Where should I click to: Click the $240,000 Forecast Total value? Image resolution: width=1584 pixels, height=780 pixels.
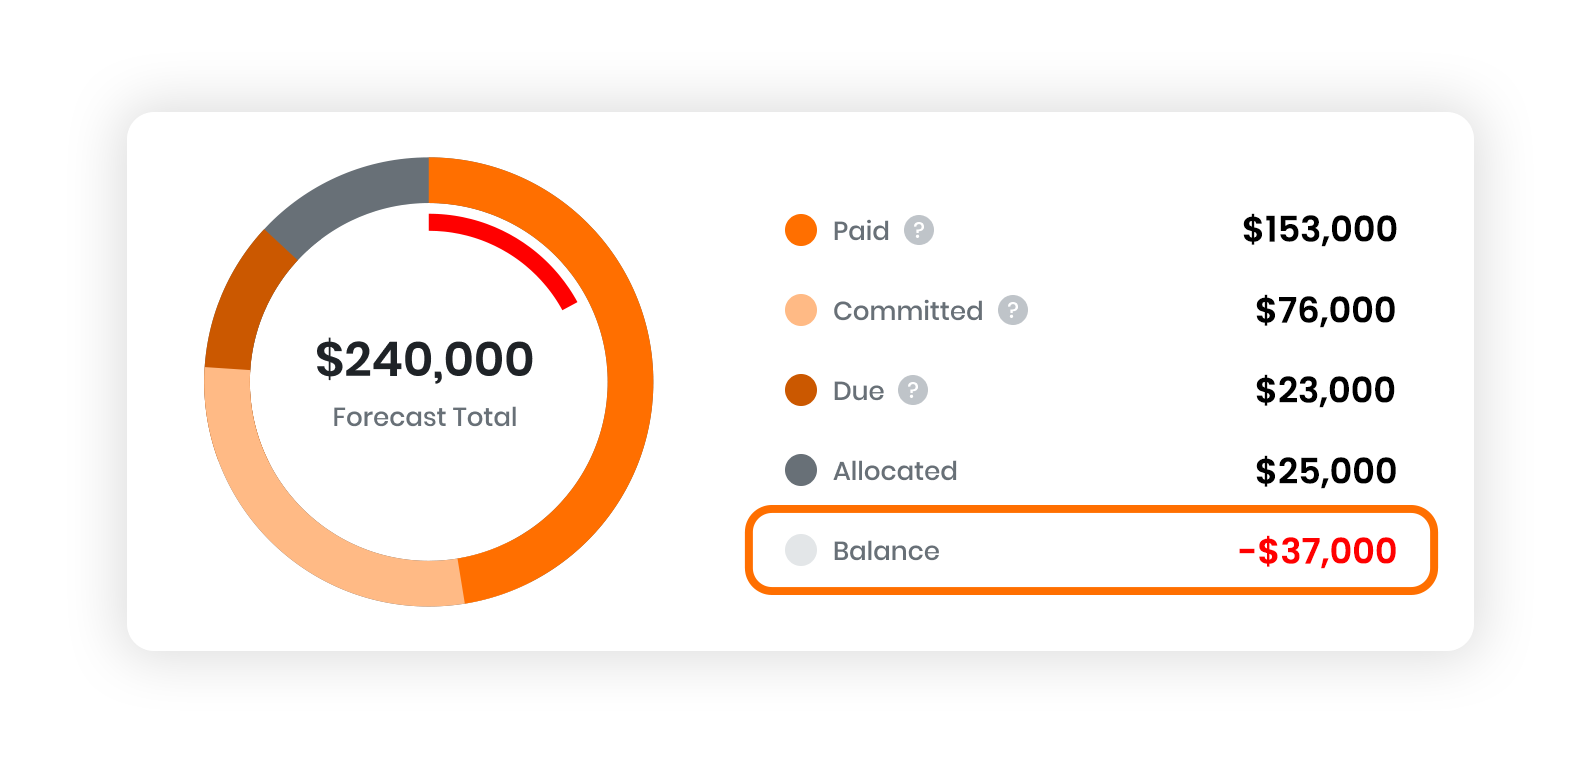[x=425, y=360]
